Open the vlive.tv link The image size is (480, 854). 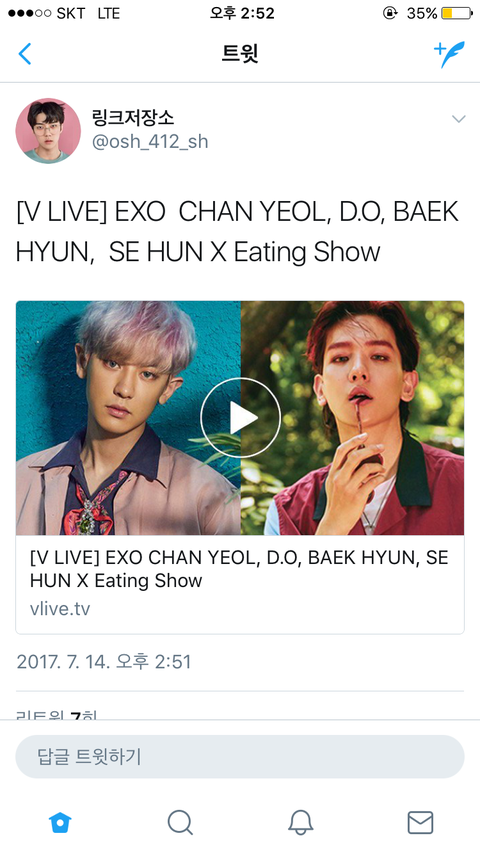coord(60,608)
